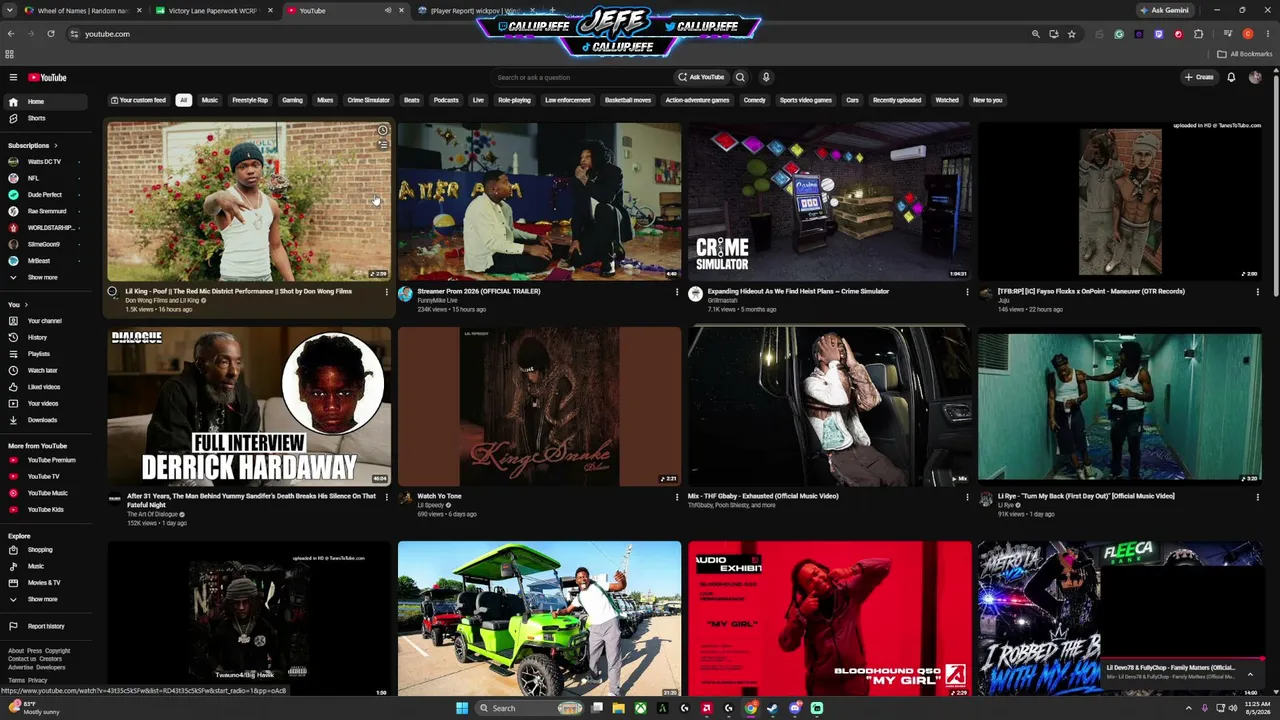Image resolution: width=1280 pixels, height=720 pixels.
Task: Click the Ask Gemini button
Action: pos(1164,11)
